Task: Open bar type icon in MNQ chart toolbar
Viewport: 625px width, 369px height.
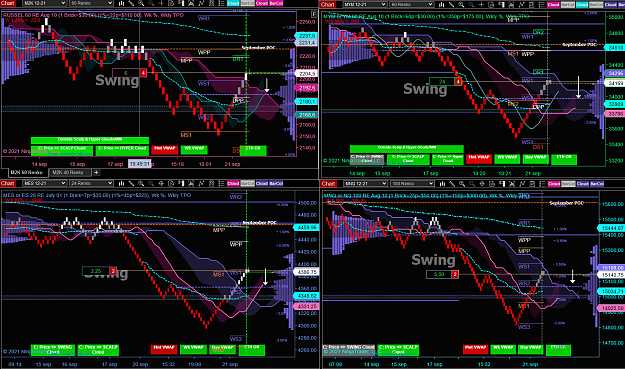Action: click(442, 184)
